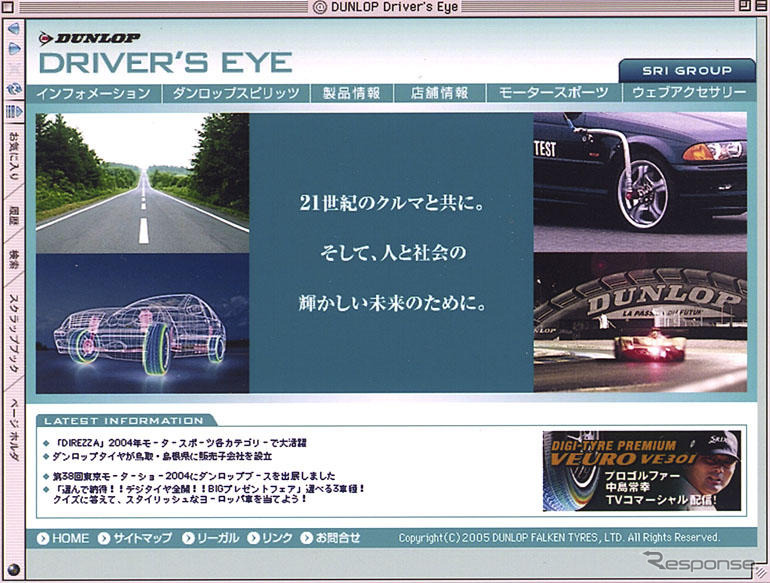This screenshot has width=770, height=583.
Task: Click the SRI GROUP button
Action: pos(687,71)
